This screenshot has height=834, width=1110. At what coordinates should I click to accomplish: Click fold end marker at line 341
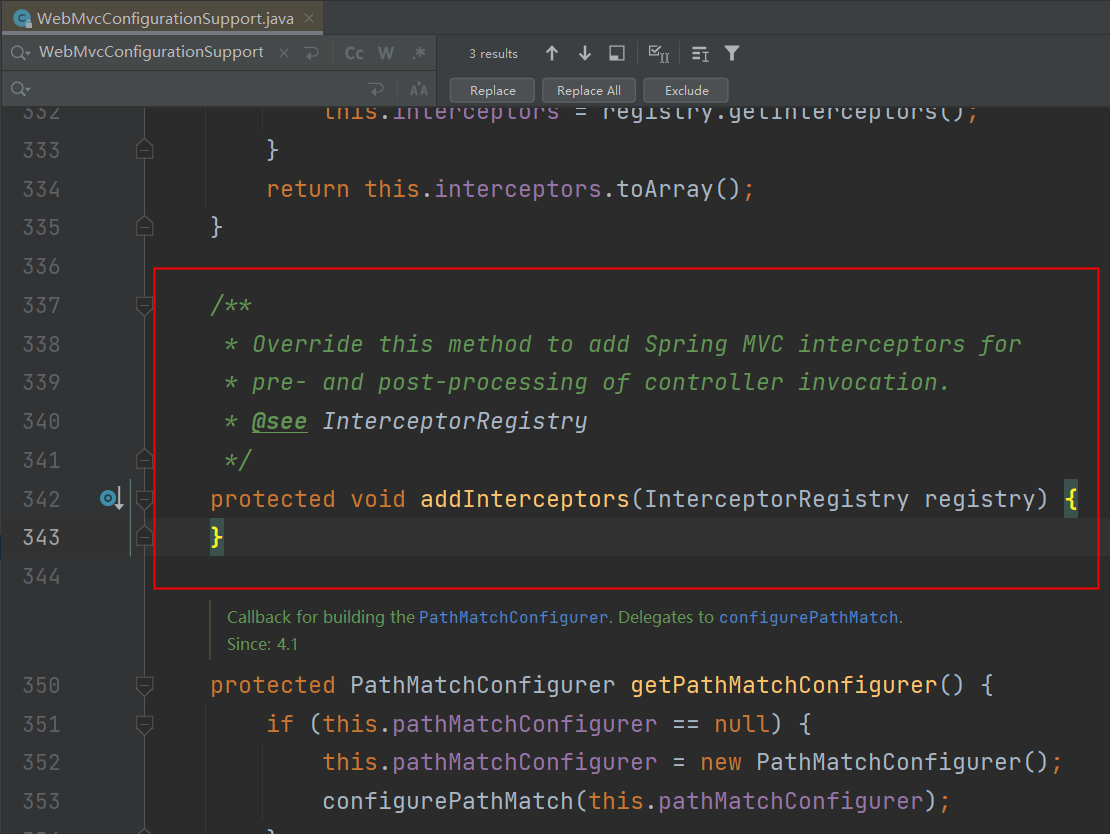tap(144, 460)
